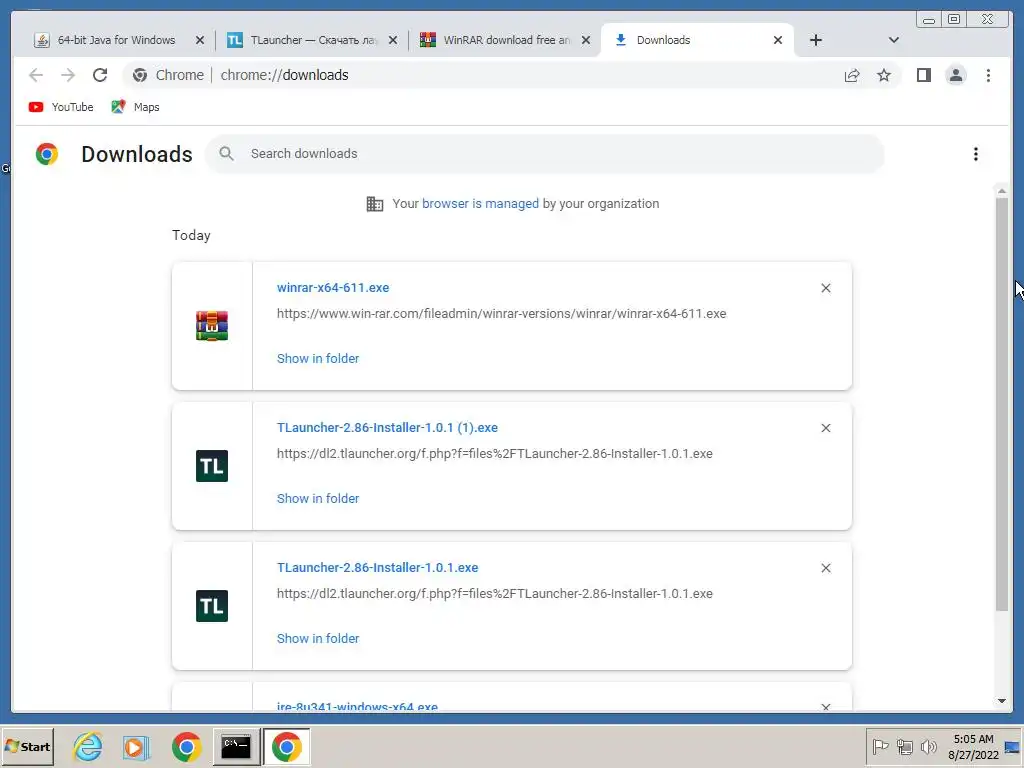Screen dimensions: 1024x768
Task: Open the YouTube bookmark
Action: tap(61, 107)
